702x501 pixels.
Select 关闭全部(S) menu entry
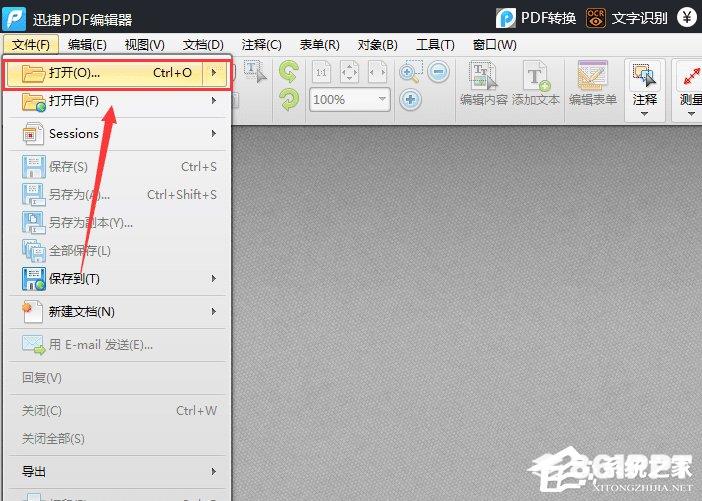click(x=53, y=439)
